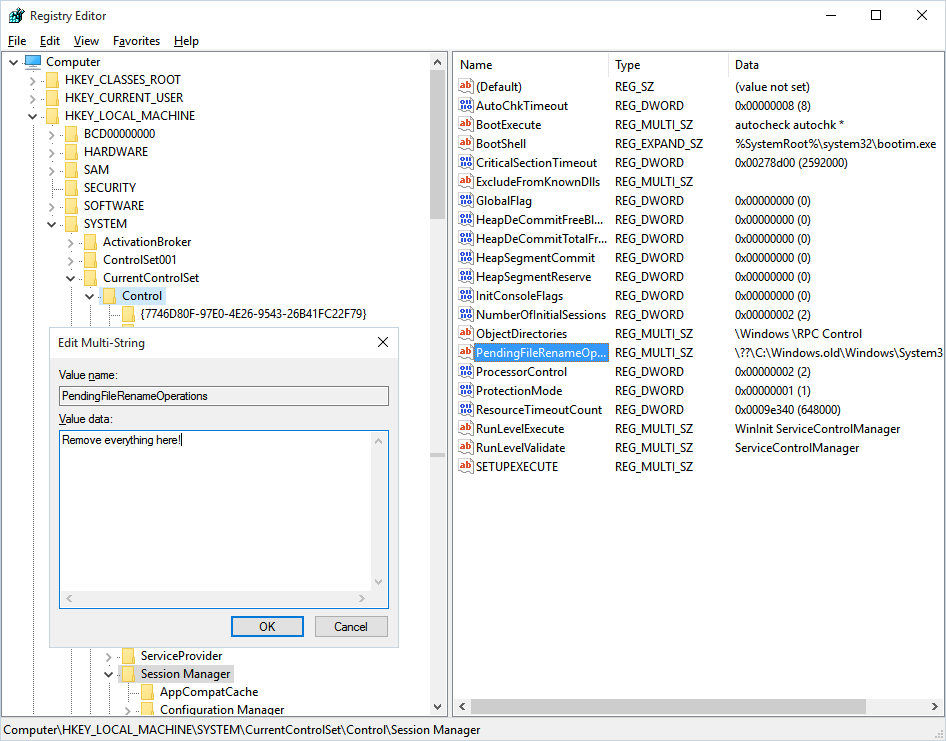Screen dimensions: 946x741
Task: Cancel the Edit Multi-String dialog
Action: click(x=351, y=626)
